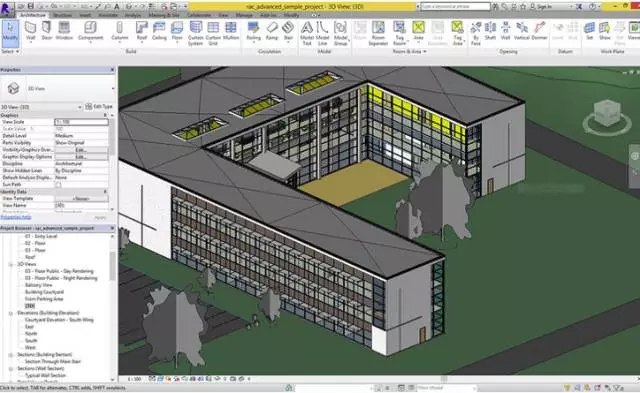Switch to the Structure ribbon tab

click(62, 15)
